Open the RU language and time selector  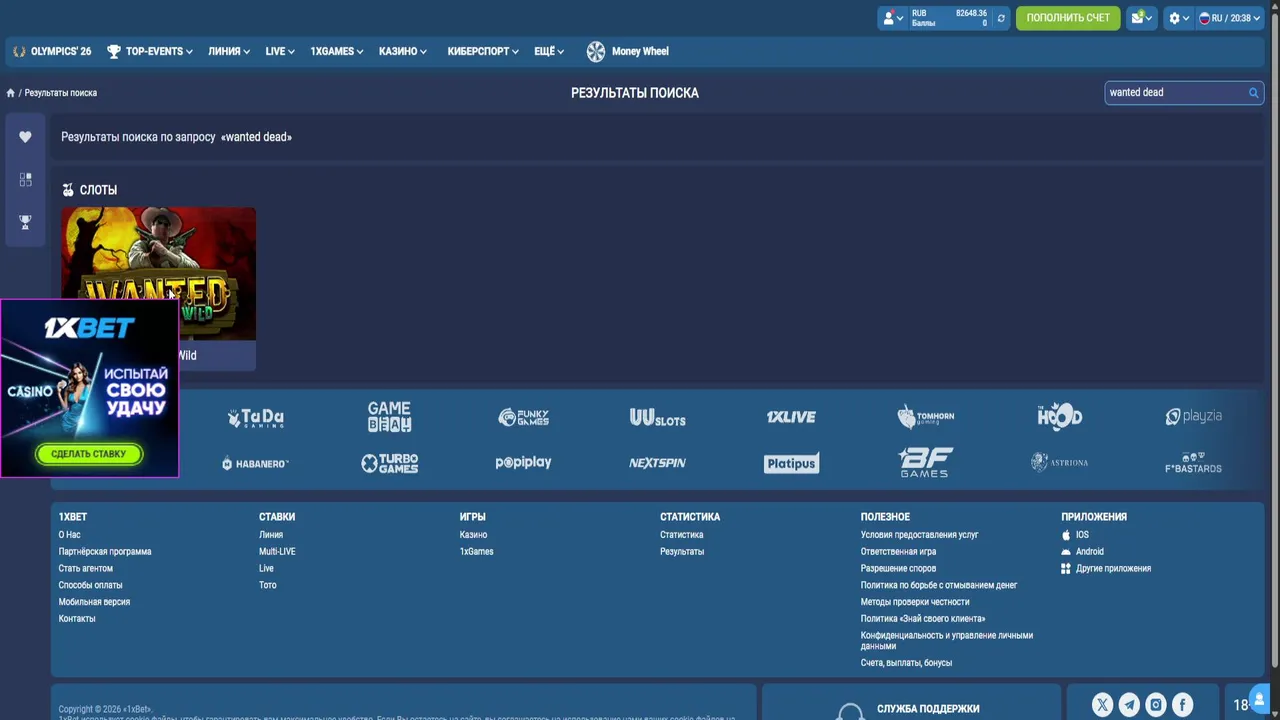pyautogui.click(x=1230, y=18)
